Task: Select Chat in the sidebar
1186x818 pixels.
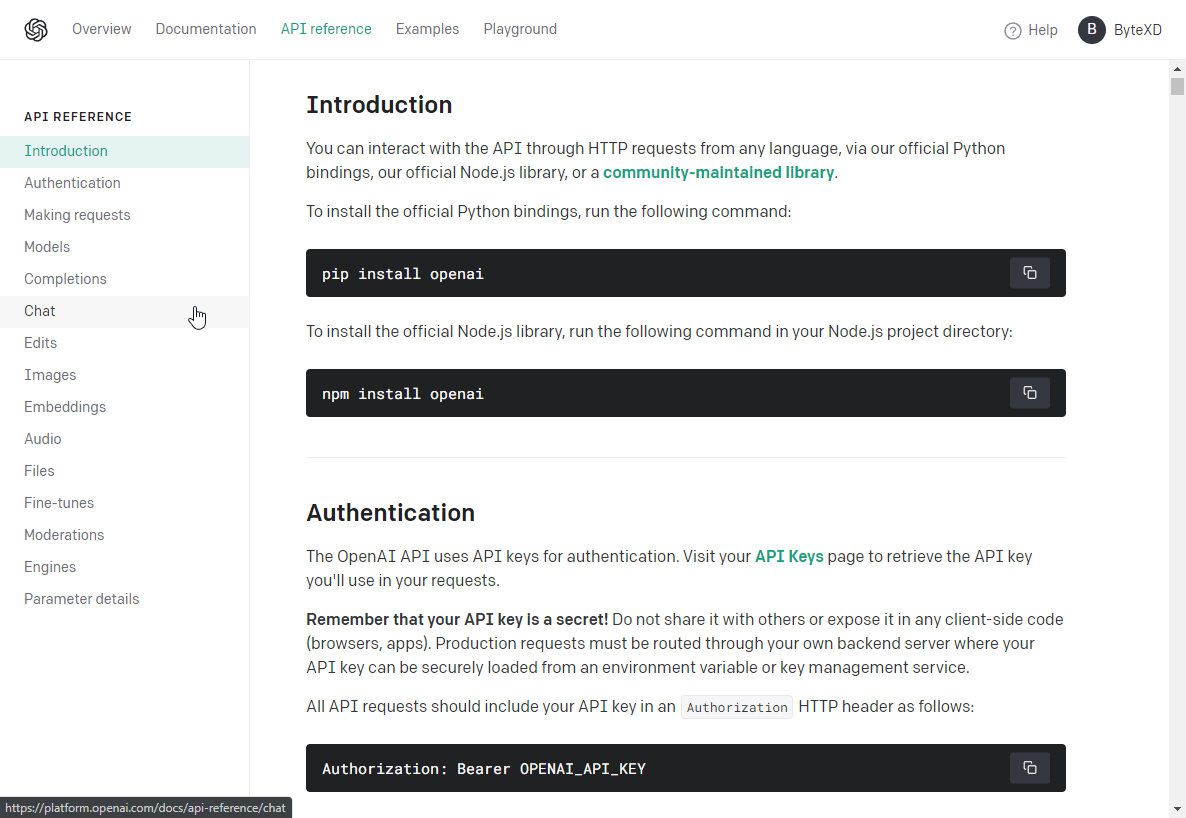Action: tap(39, 311)
